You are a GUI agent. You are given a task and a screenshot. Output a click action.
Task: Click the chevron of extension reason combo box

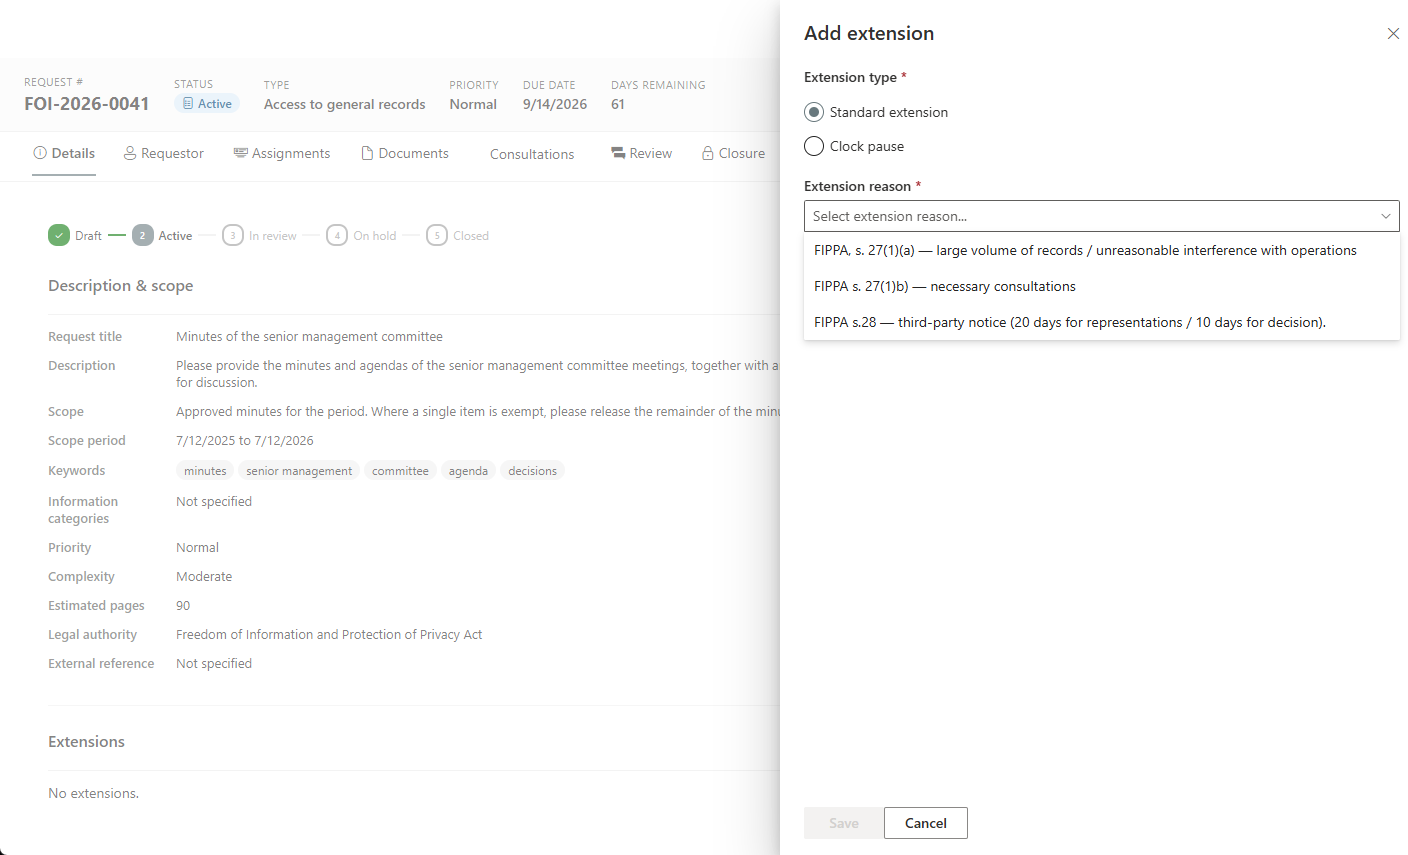click(x=1386, y=216)
